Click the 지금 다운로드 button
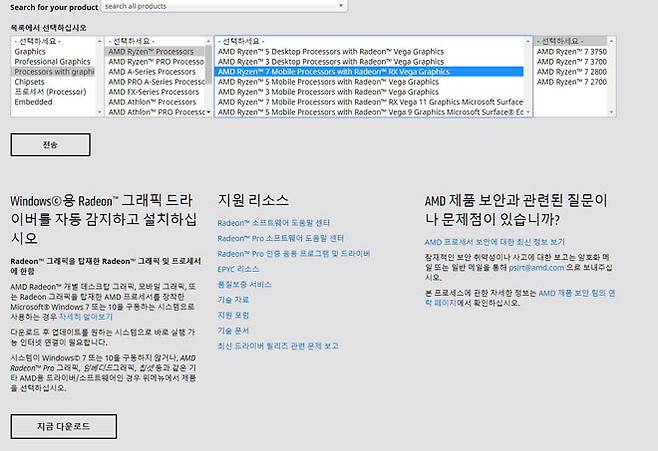 coord(63,426)
